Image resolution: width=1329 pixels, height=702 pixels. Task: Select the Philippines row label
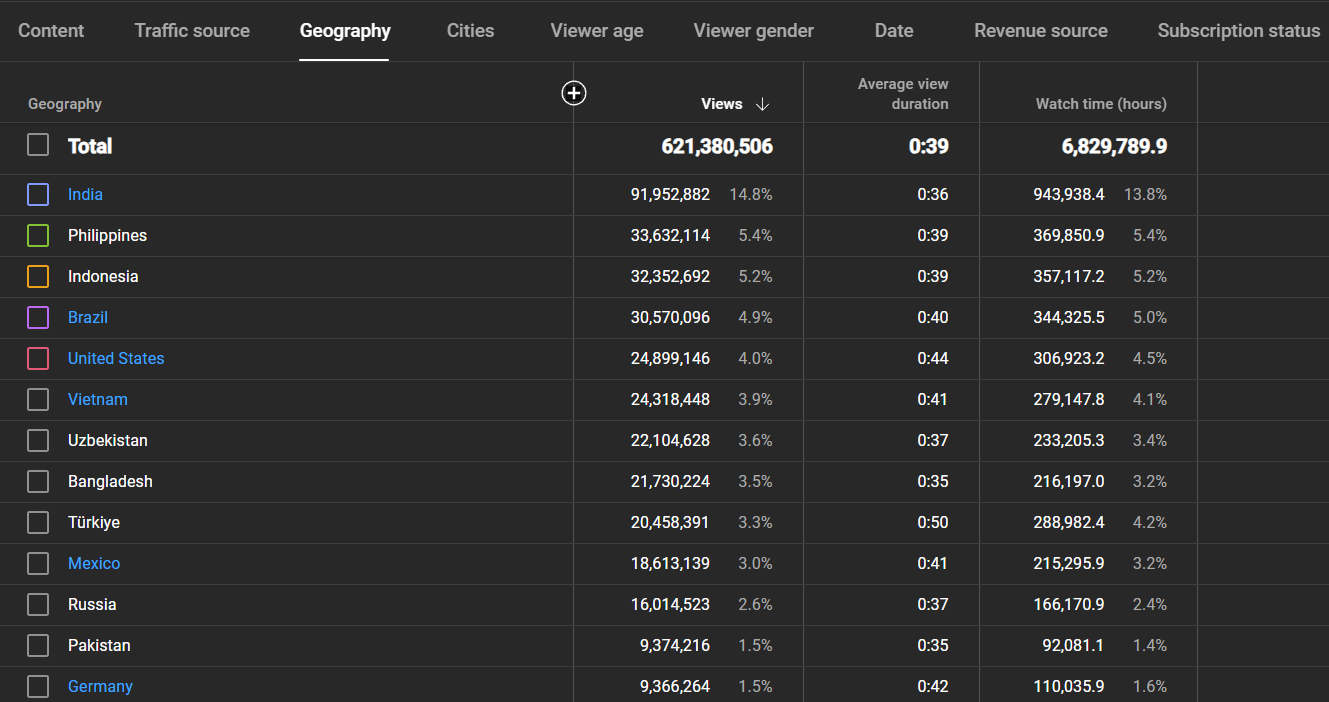coord(107,235)
